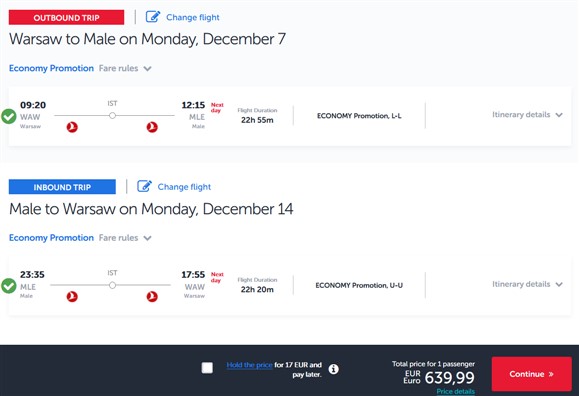Click Turkish Airlines logo after WAW departure

point(72,127)
